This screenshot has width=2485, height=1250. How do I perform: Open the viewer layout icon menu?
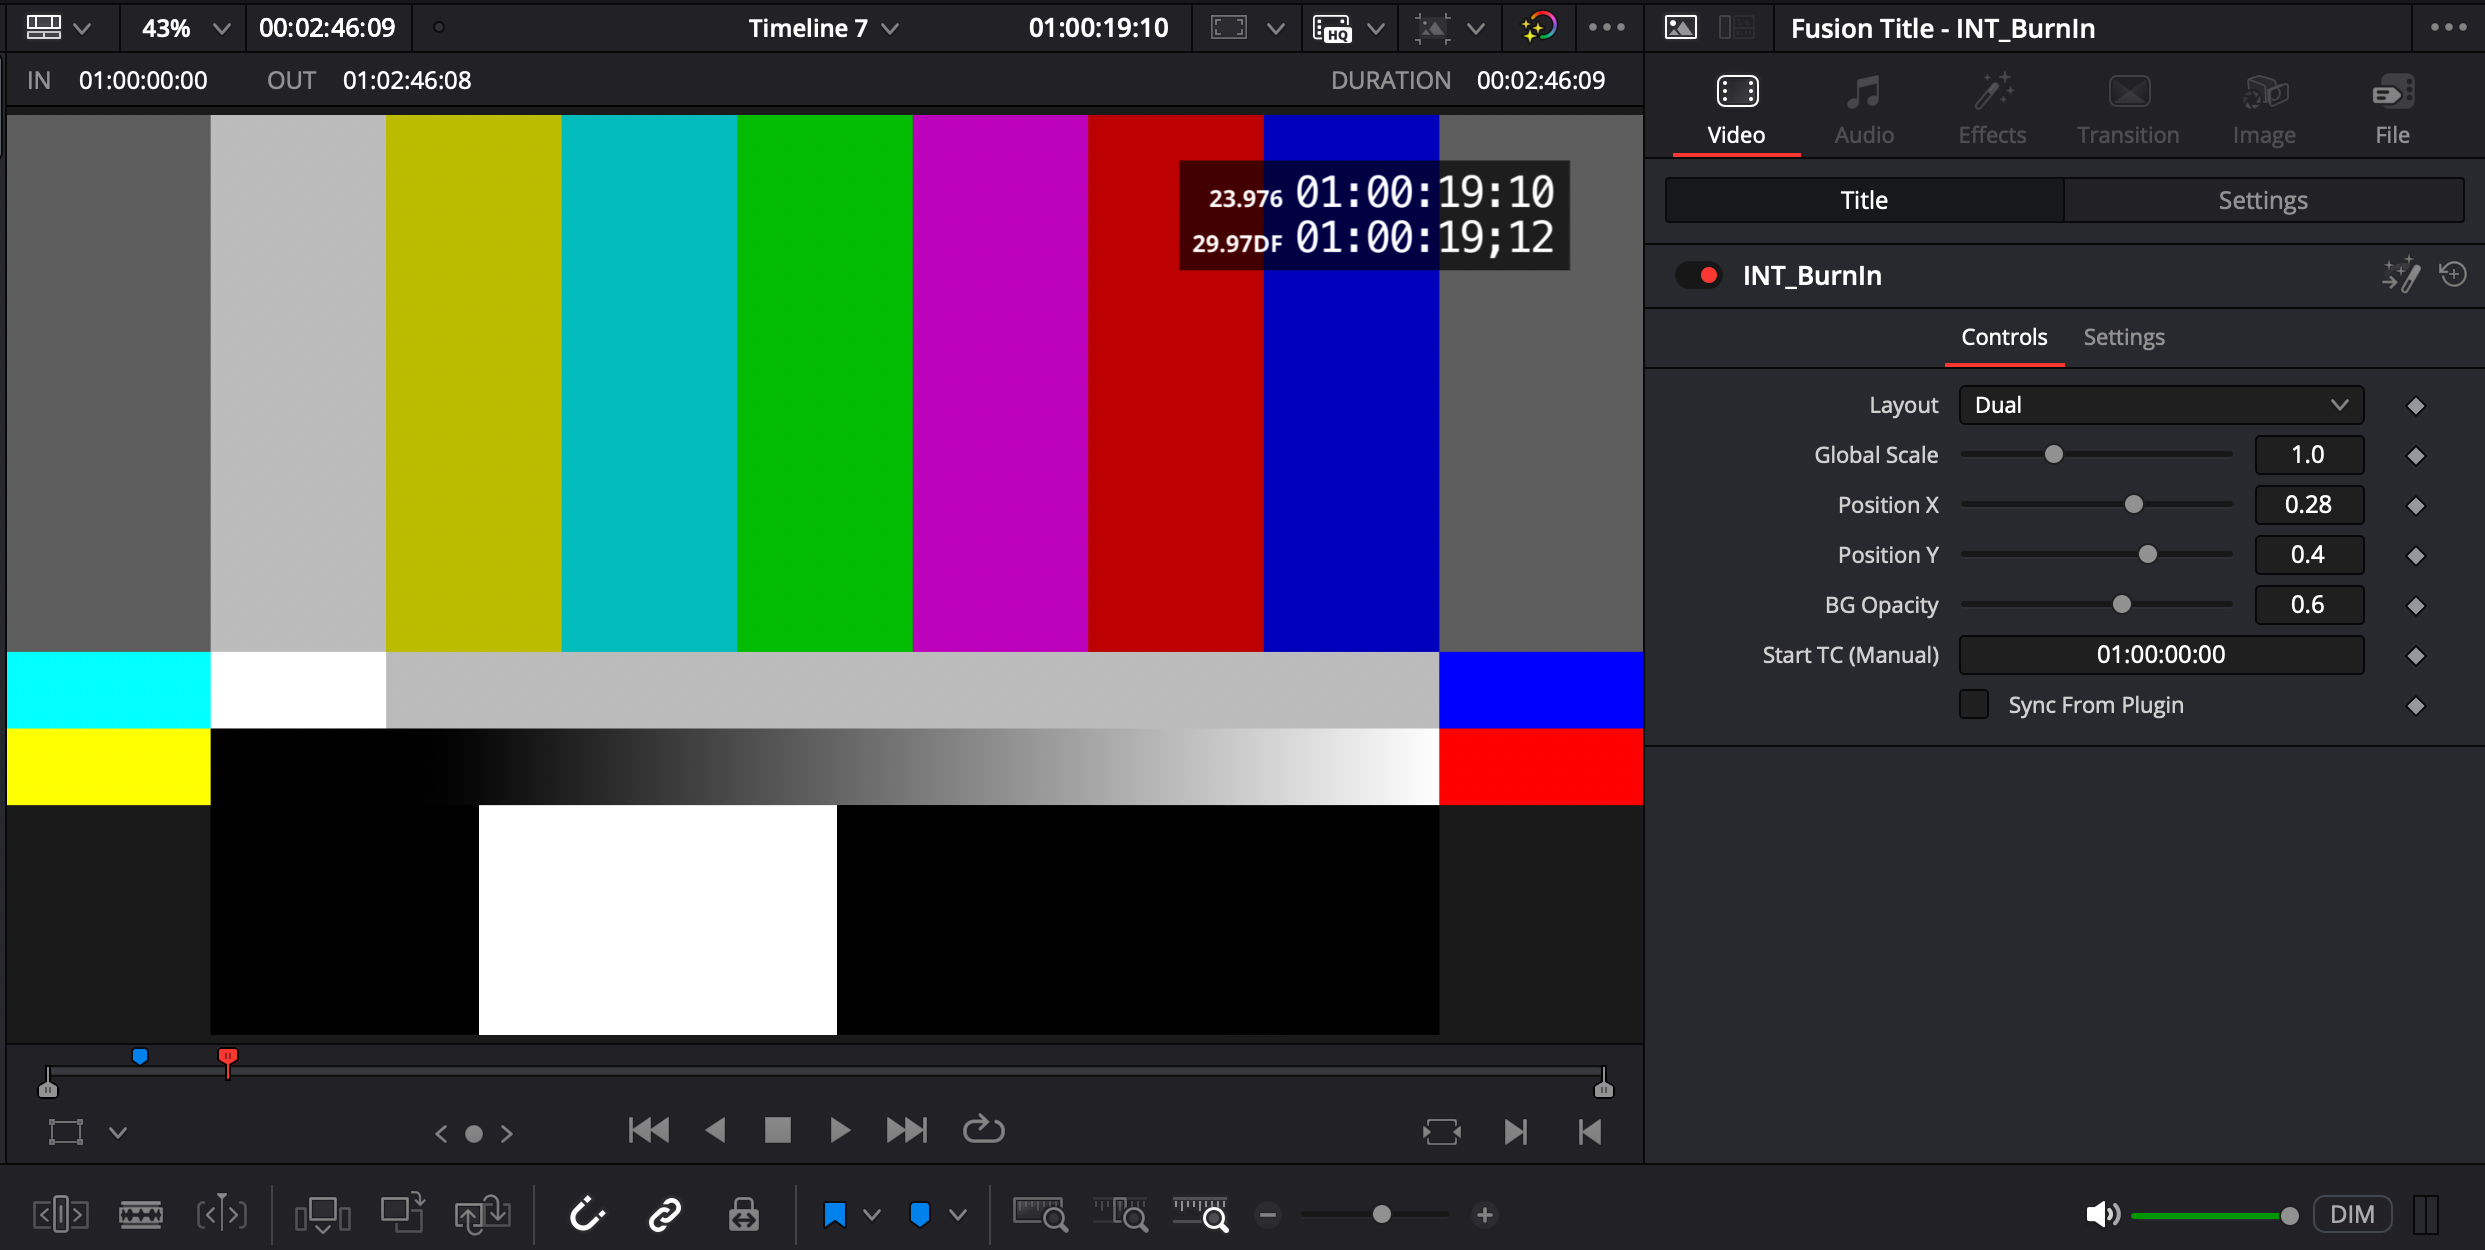(x=43, y=27)
